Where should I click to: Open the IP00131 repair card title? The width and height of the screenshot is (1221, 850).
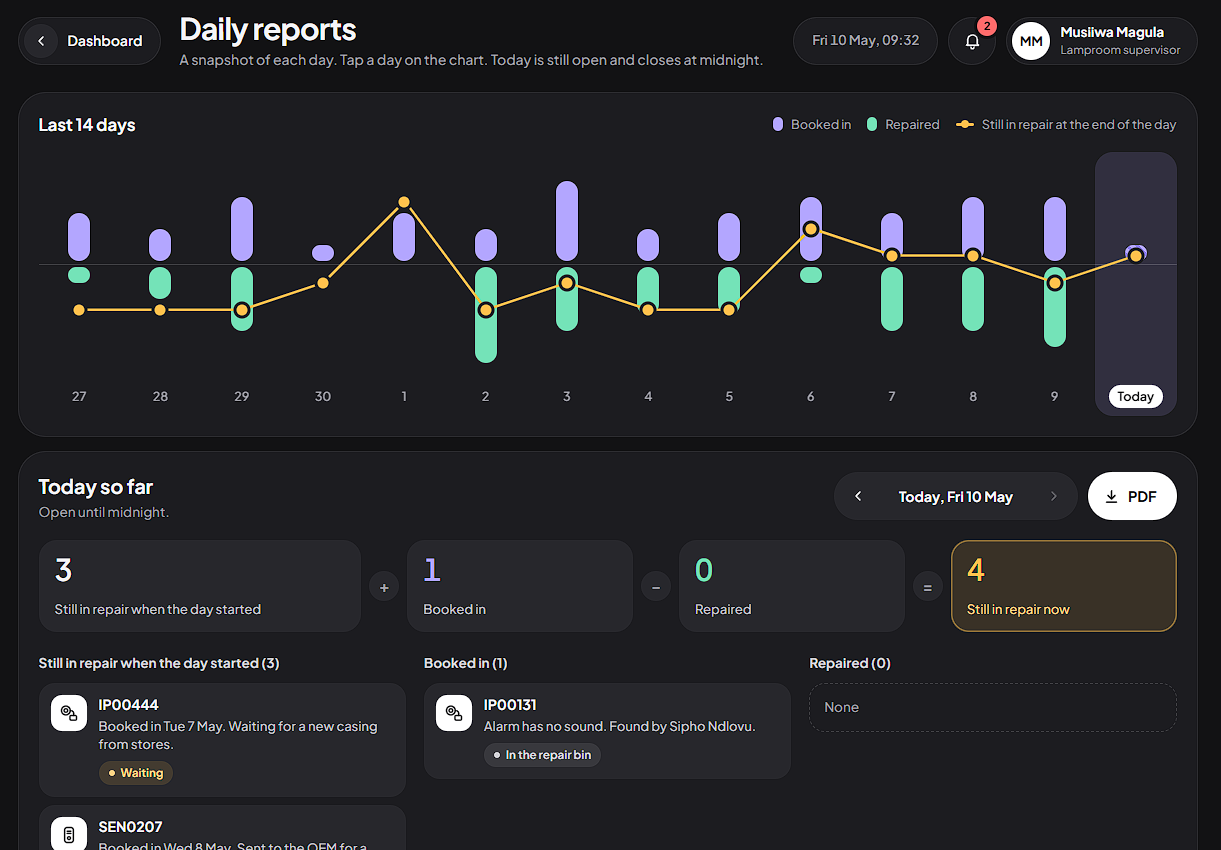tap(510, 705)
